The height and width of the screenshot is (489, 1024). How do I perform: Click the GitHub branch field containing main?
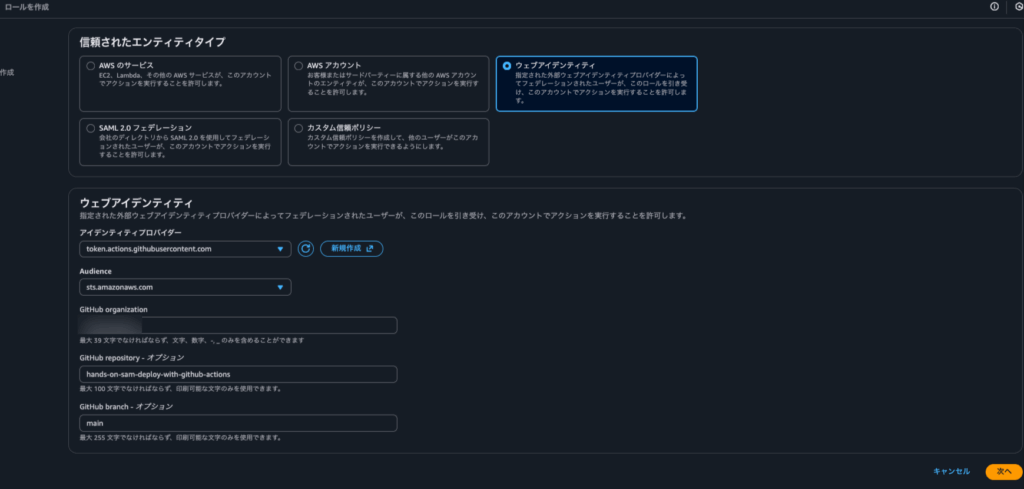pyautogui.click(x=238, y=423)
